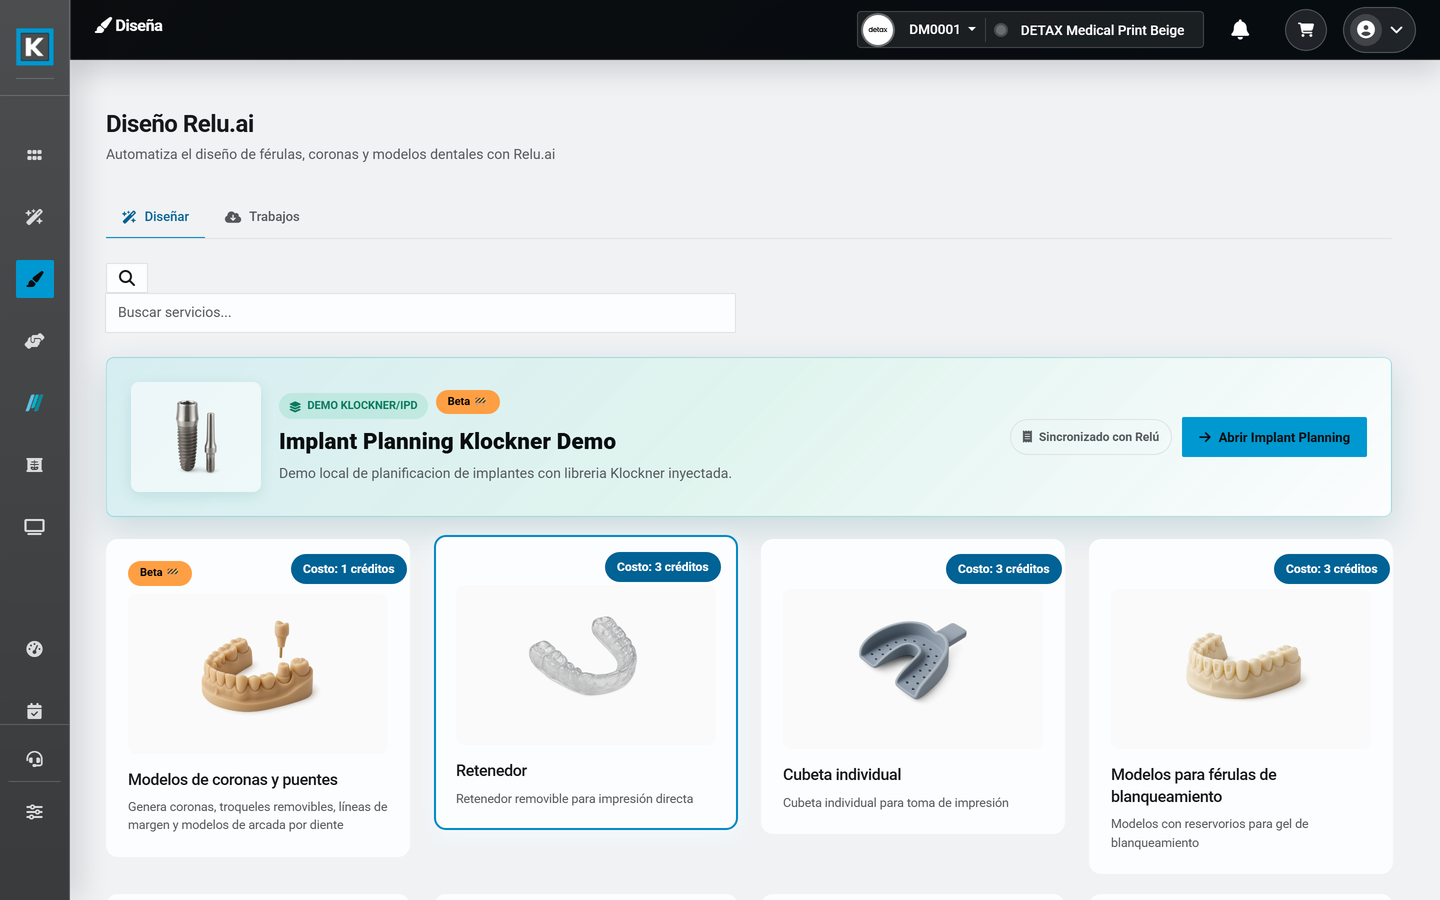Screen dimensions: 1440x900
Task: Open the magic wand sidebar icon
Action: 35,217
